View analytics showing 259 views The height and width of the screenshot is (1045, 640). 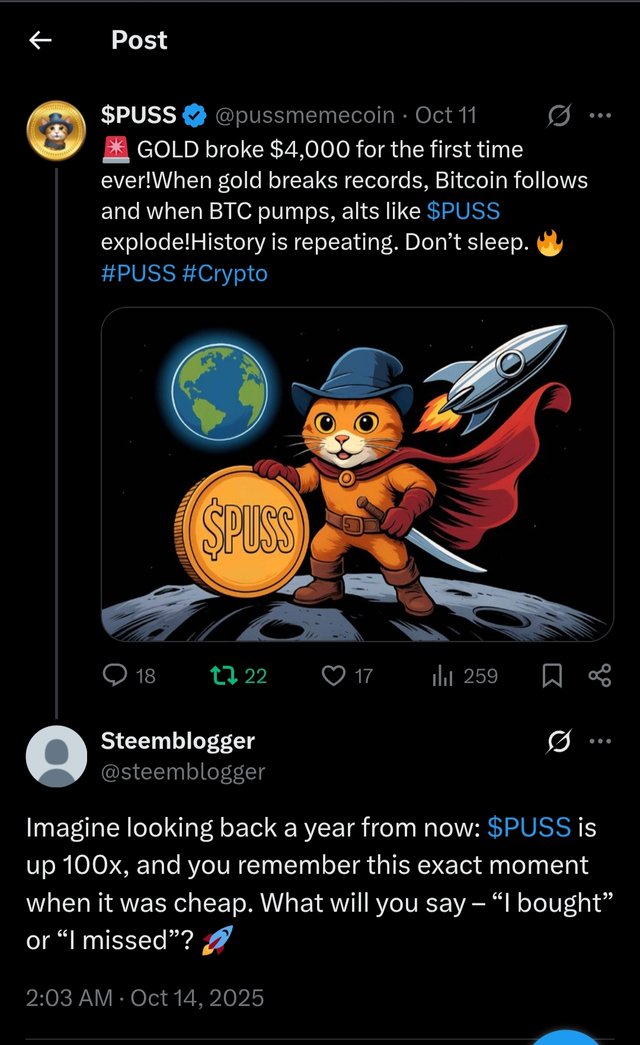coord(443,676)
